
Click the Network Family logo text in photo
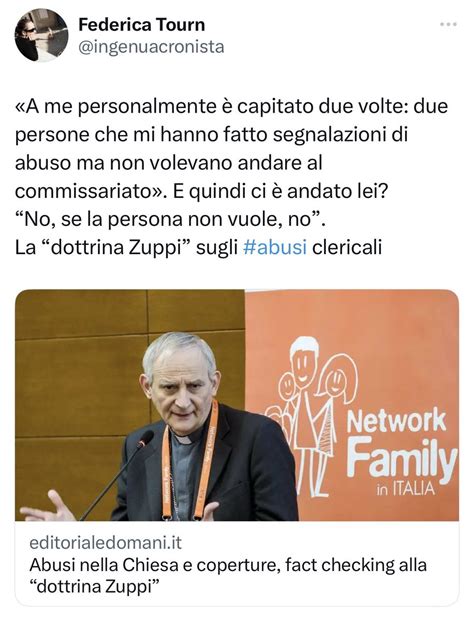coord(401,447)
